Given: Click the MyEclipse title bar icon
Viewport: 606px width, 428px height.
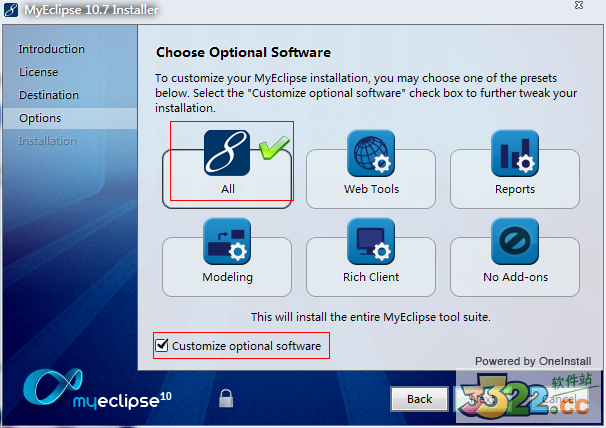Looking at the screenshot, I should tap(11, 10).
